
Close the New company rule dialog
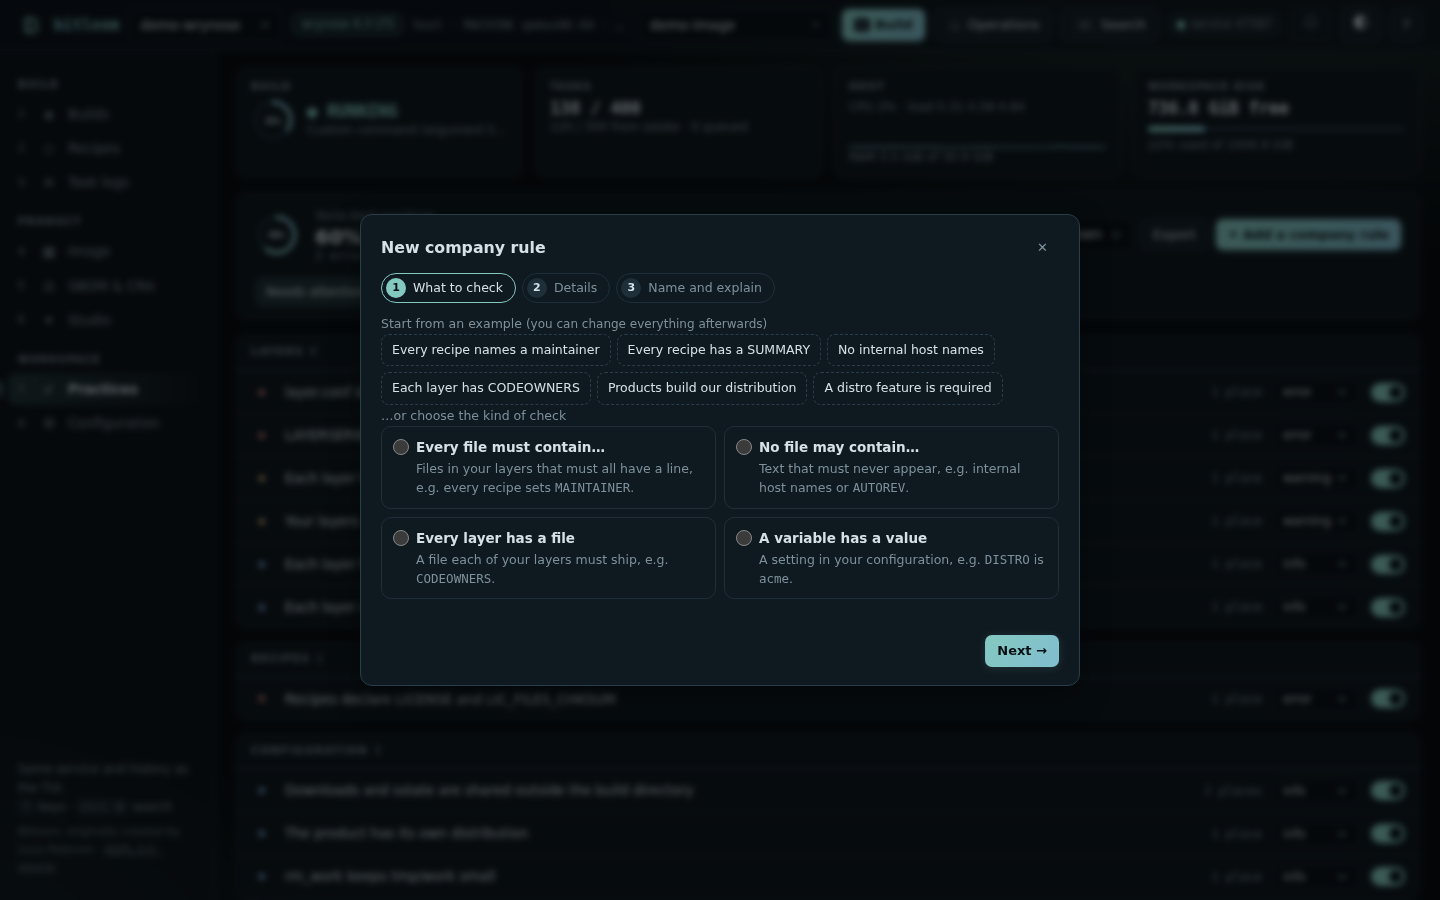click(x=1042, y=247)
